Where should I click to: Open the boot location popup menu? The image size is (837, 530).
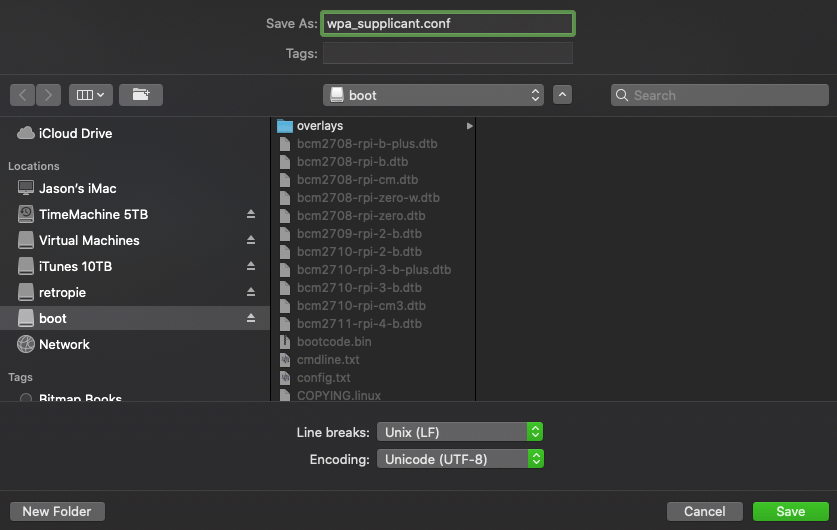coord(433,95)
